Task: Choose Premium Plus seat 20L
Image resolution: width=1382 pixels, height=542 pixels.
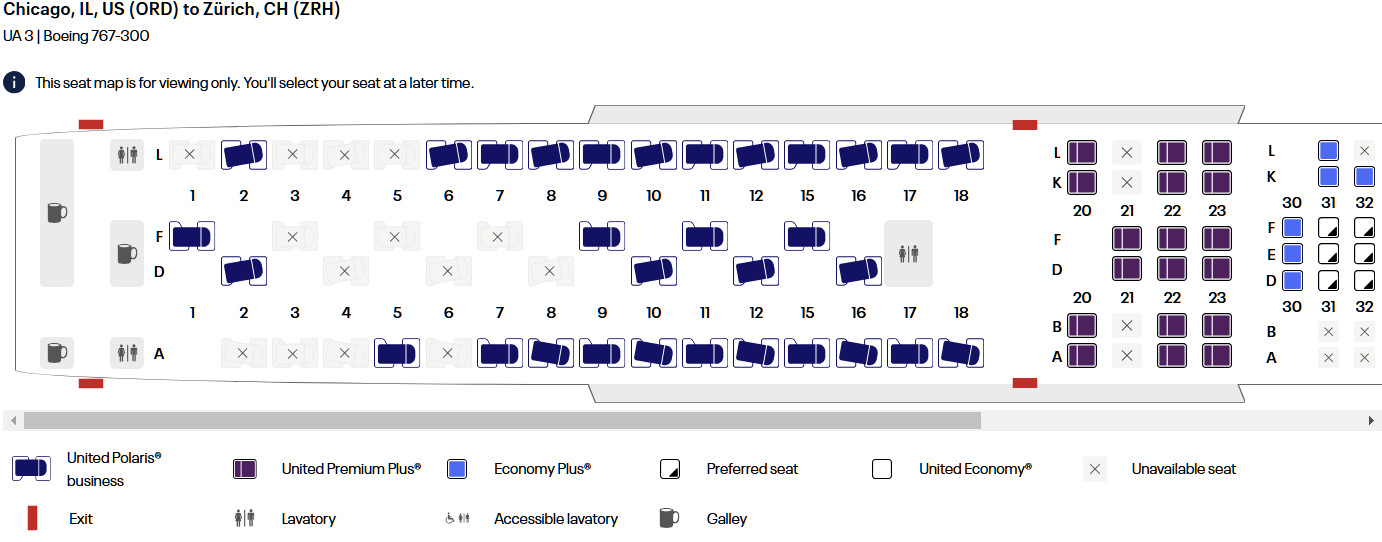Action: click(1081, 153)
